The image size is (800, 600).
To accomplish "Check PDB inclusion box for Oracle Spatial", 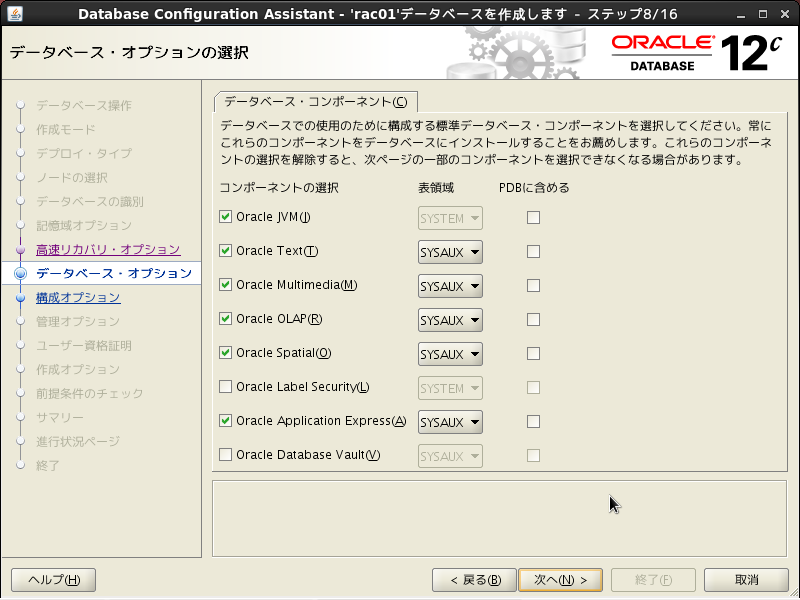I will point(533,354).
